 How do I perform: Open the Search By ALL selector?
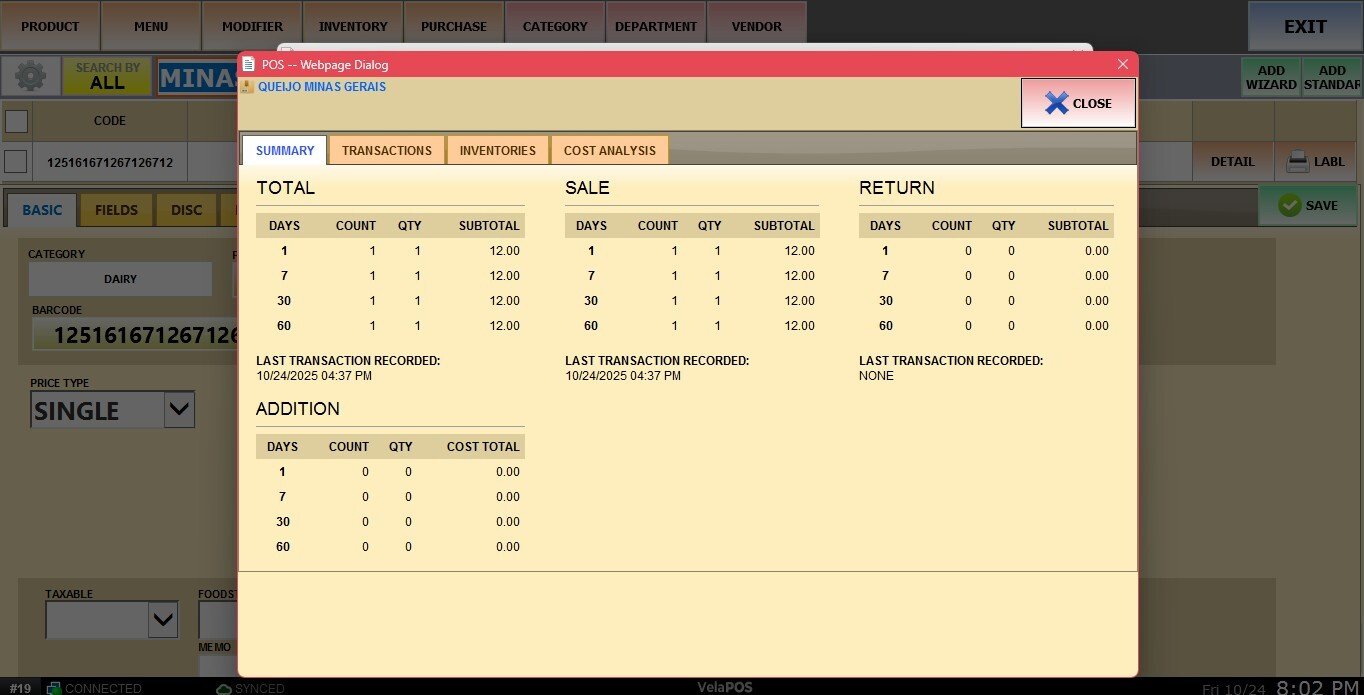pos(107,76)
